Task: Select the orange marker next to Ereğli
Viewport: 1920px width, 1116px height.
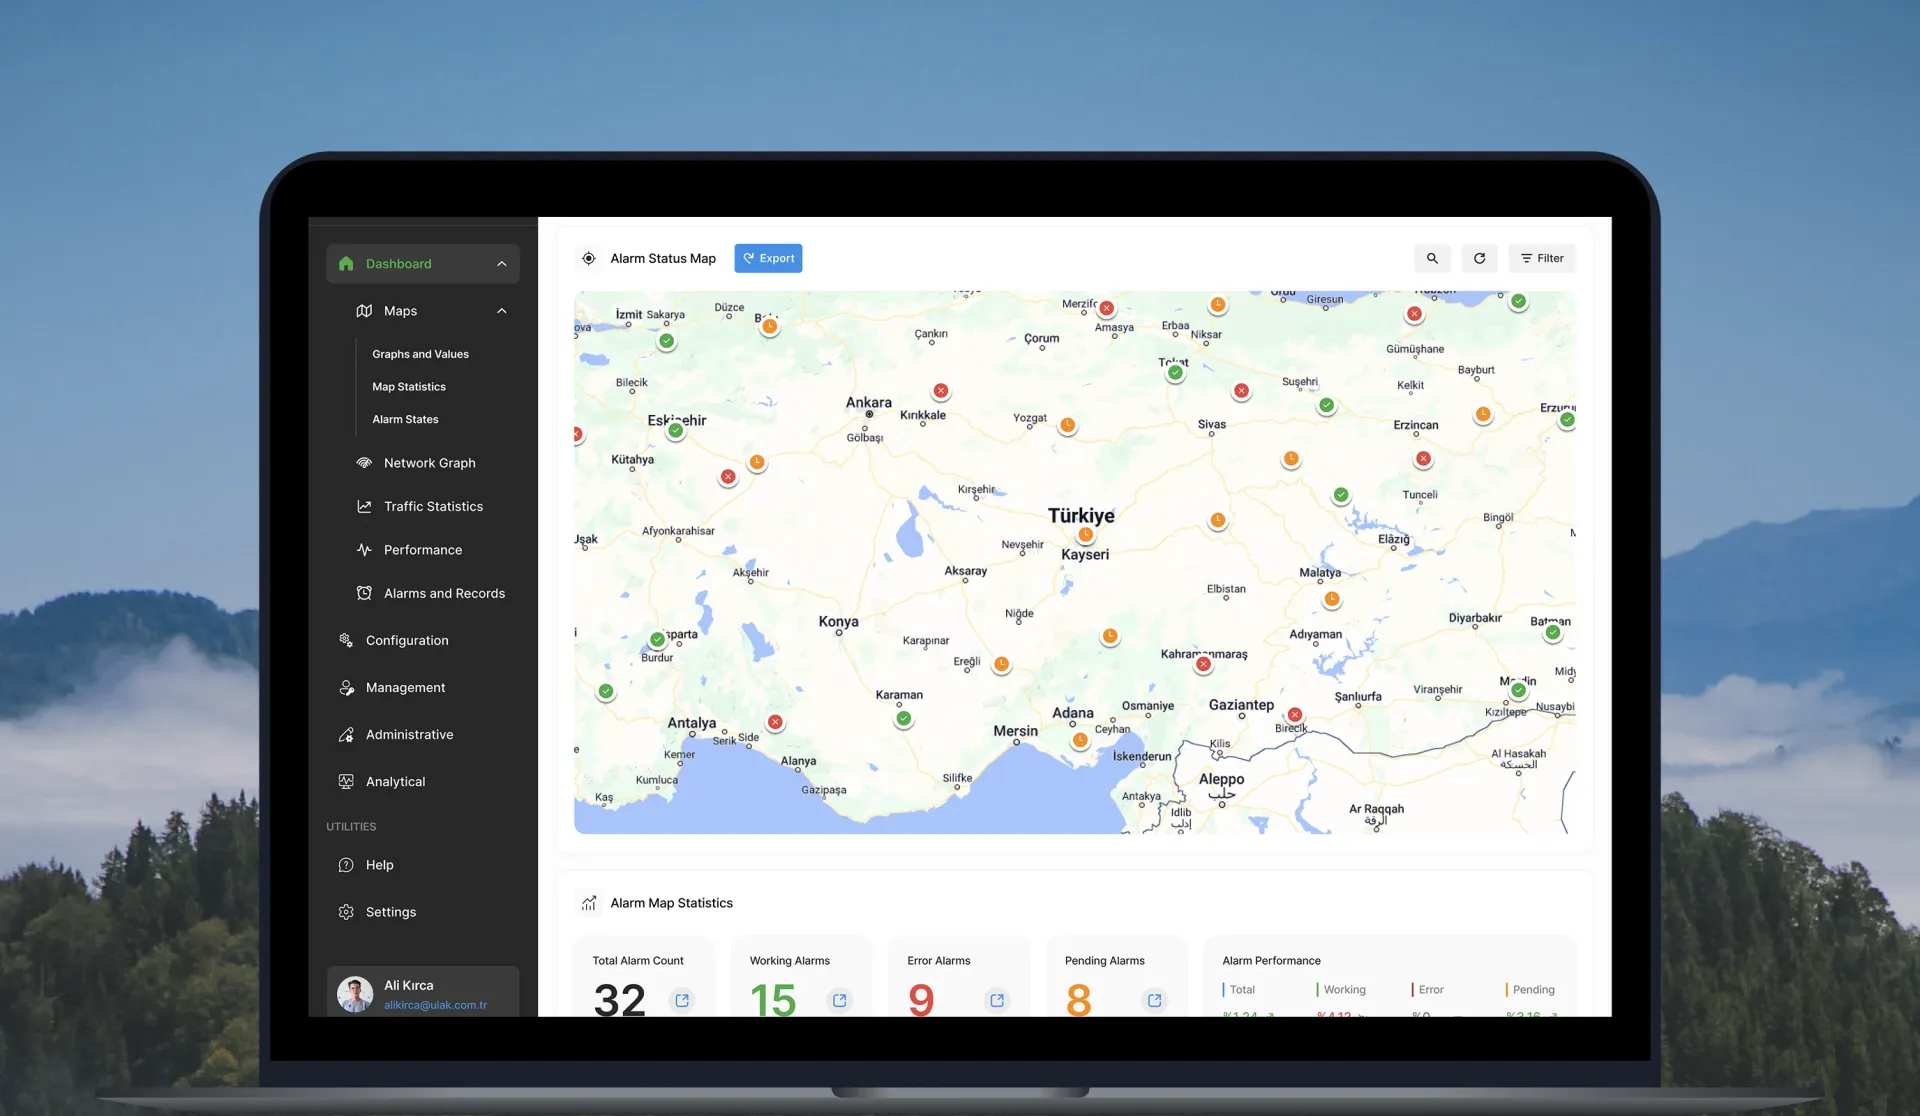Action: 1002,664
